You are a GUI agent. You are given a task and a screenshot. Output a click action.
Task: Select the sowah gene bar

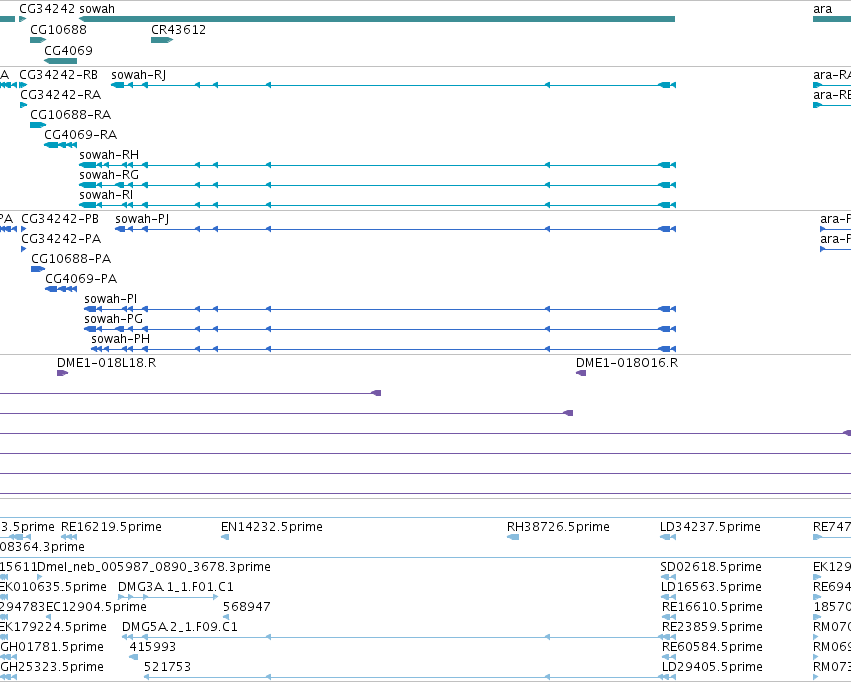377,19
